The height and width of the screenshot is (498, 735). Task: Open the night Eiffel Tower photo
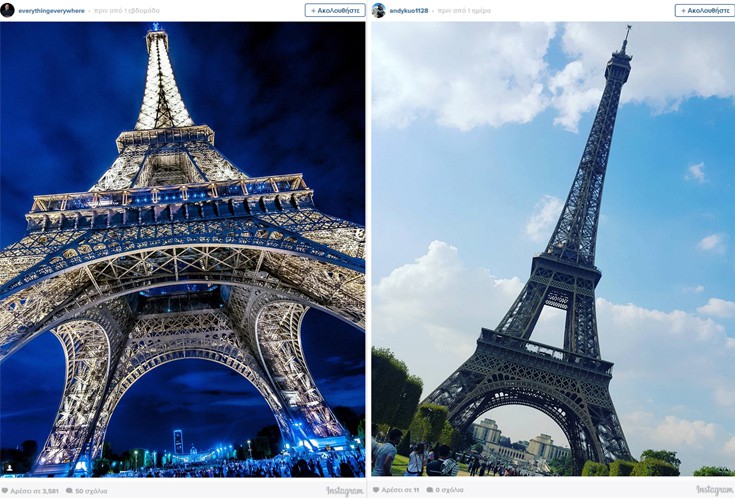(182, 249)
